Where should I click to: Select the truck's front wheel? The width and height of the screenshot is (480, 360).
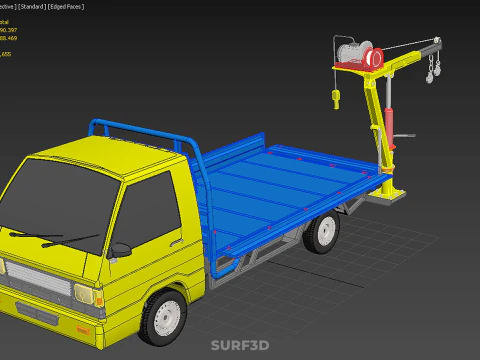pos(163,318)
